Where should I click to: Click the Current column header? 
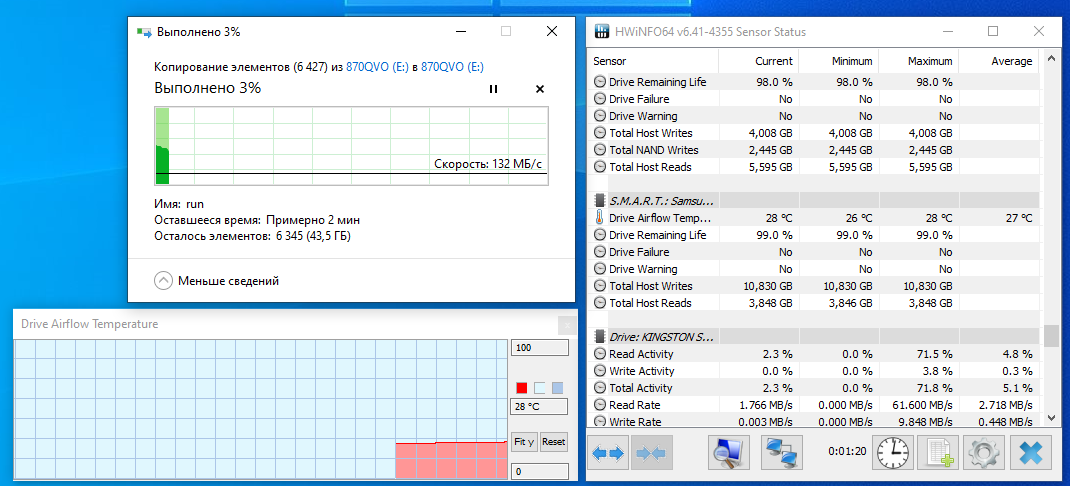[x=759, y=61]
